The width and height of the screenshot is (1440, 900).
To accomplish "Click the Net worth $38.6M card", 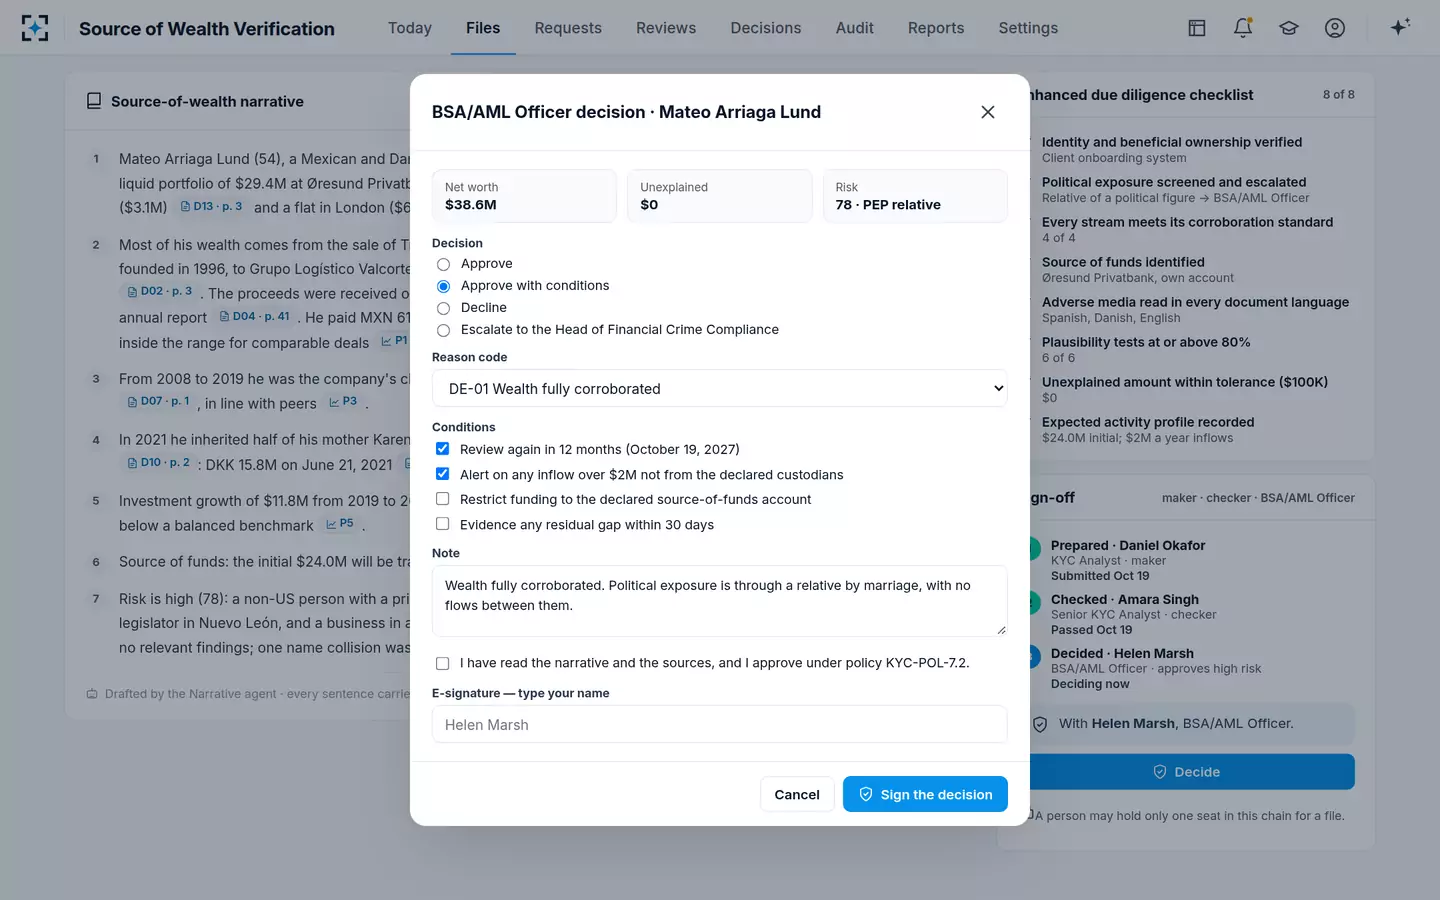I will 524,196.
